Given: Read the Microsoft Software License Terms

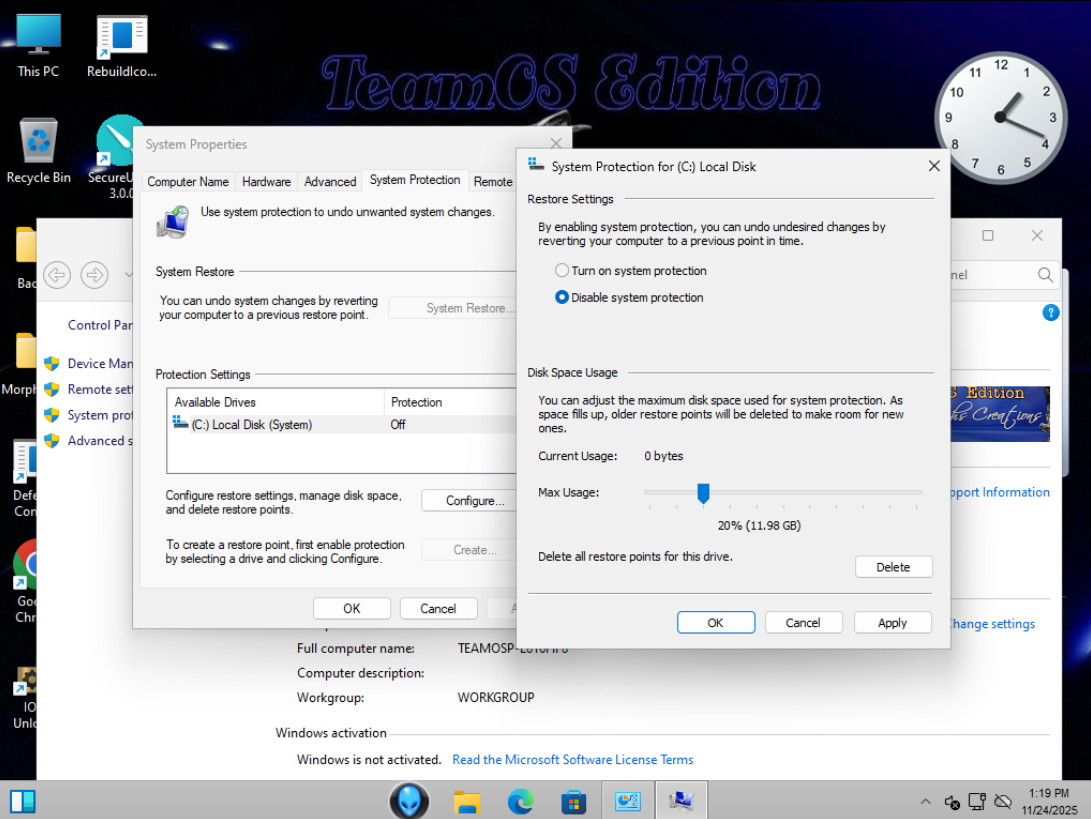Looking at the screenshot, I should [573, 759].
